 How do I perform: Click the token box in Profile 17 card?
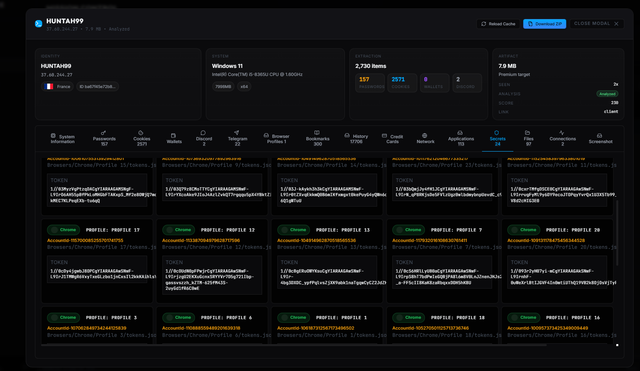[97, 270]
